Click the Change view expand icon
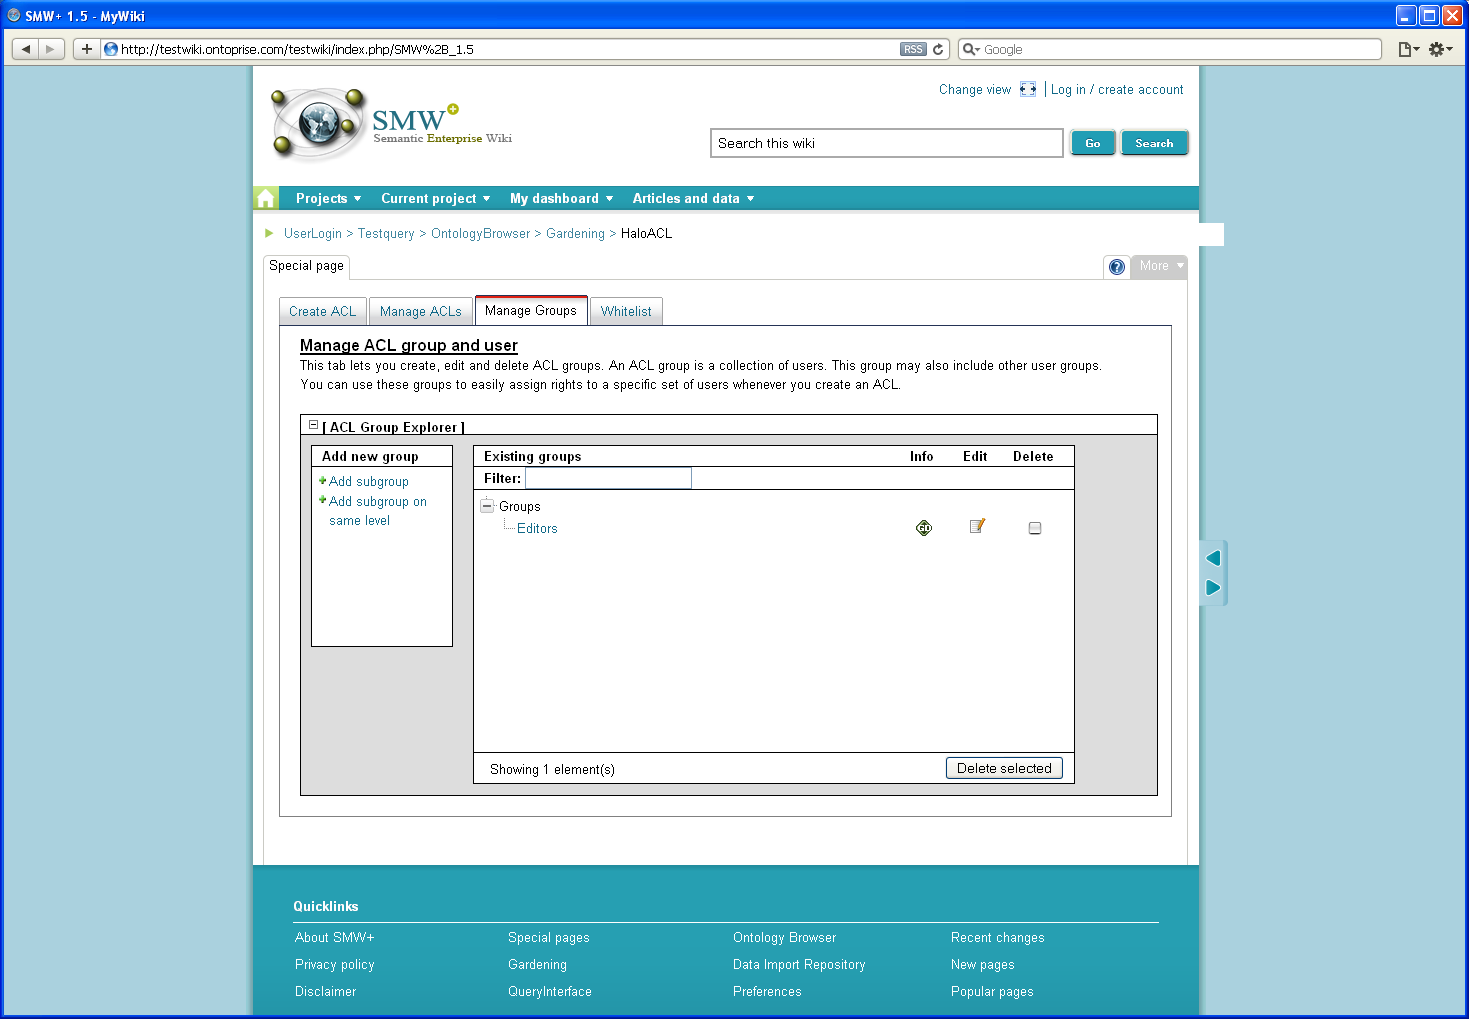The image size is (1469, 1019). point(1028,89)
